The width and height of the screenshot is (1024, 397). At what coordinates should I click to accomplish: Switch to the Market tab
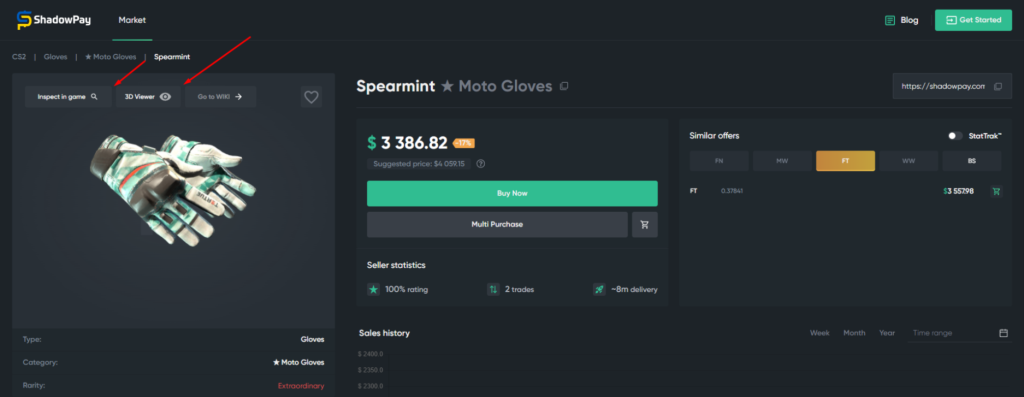(132, 20)
